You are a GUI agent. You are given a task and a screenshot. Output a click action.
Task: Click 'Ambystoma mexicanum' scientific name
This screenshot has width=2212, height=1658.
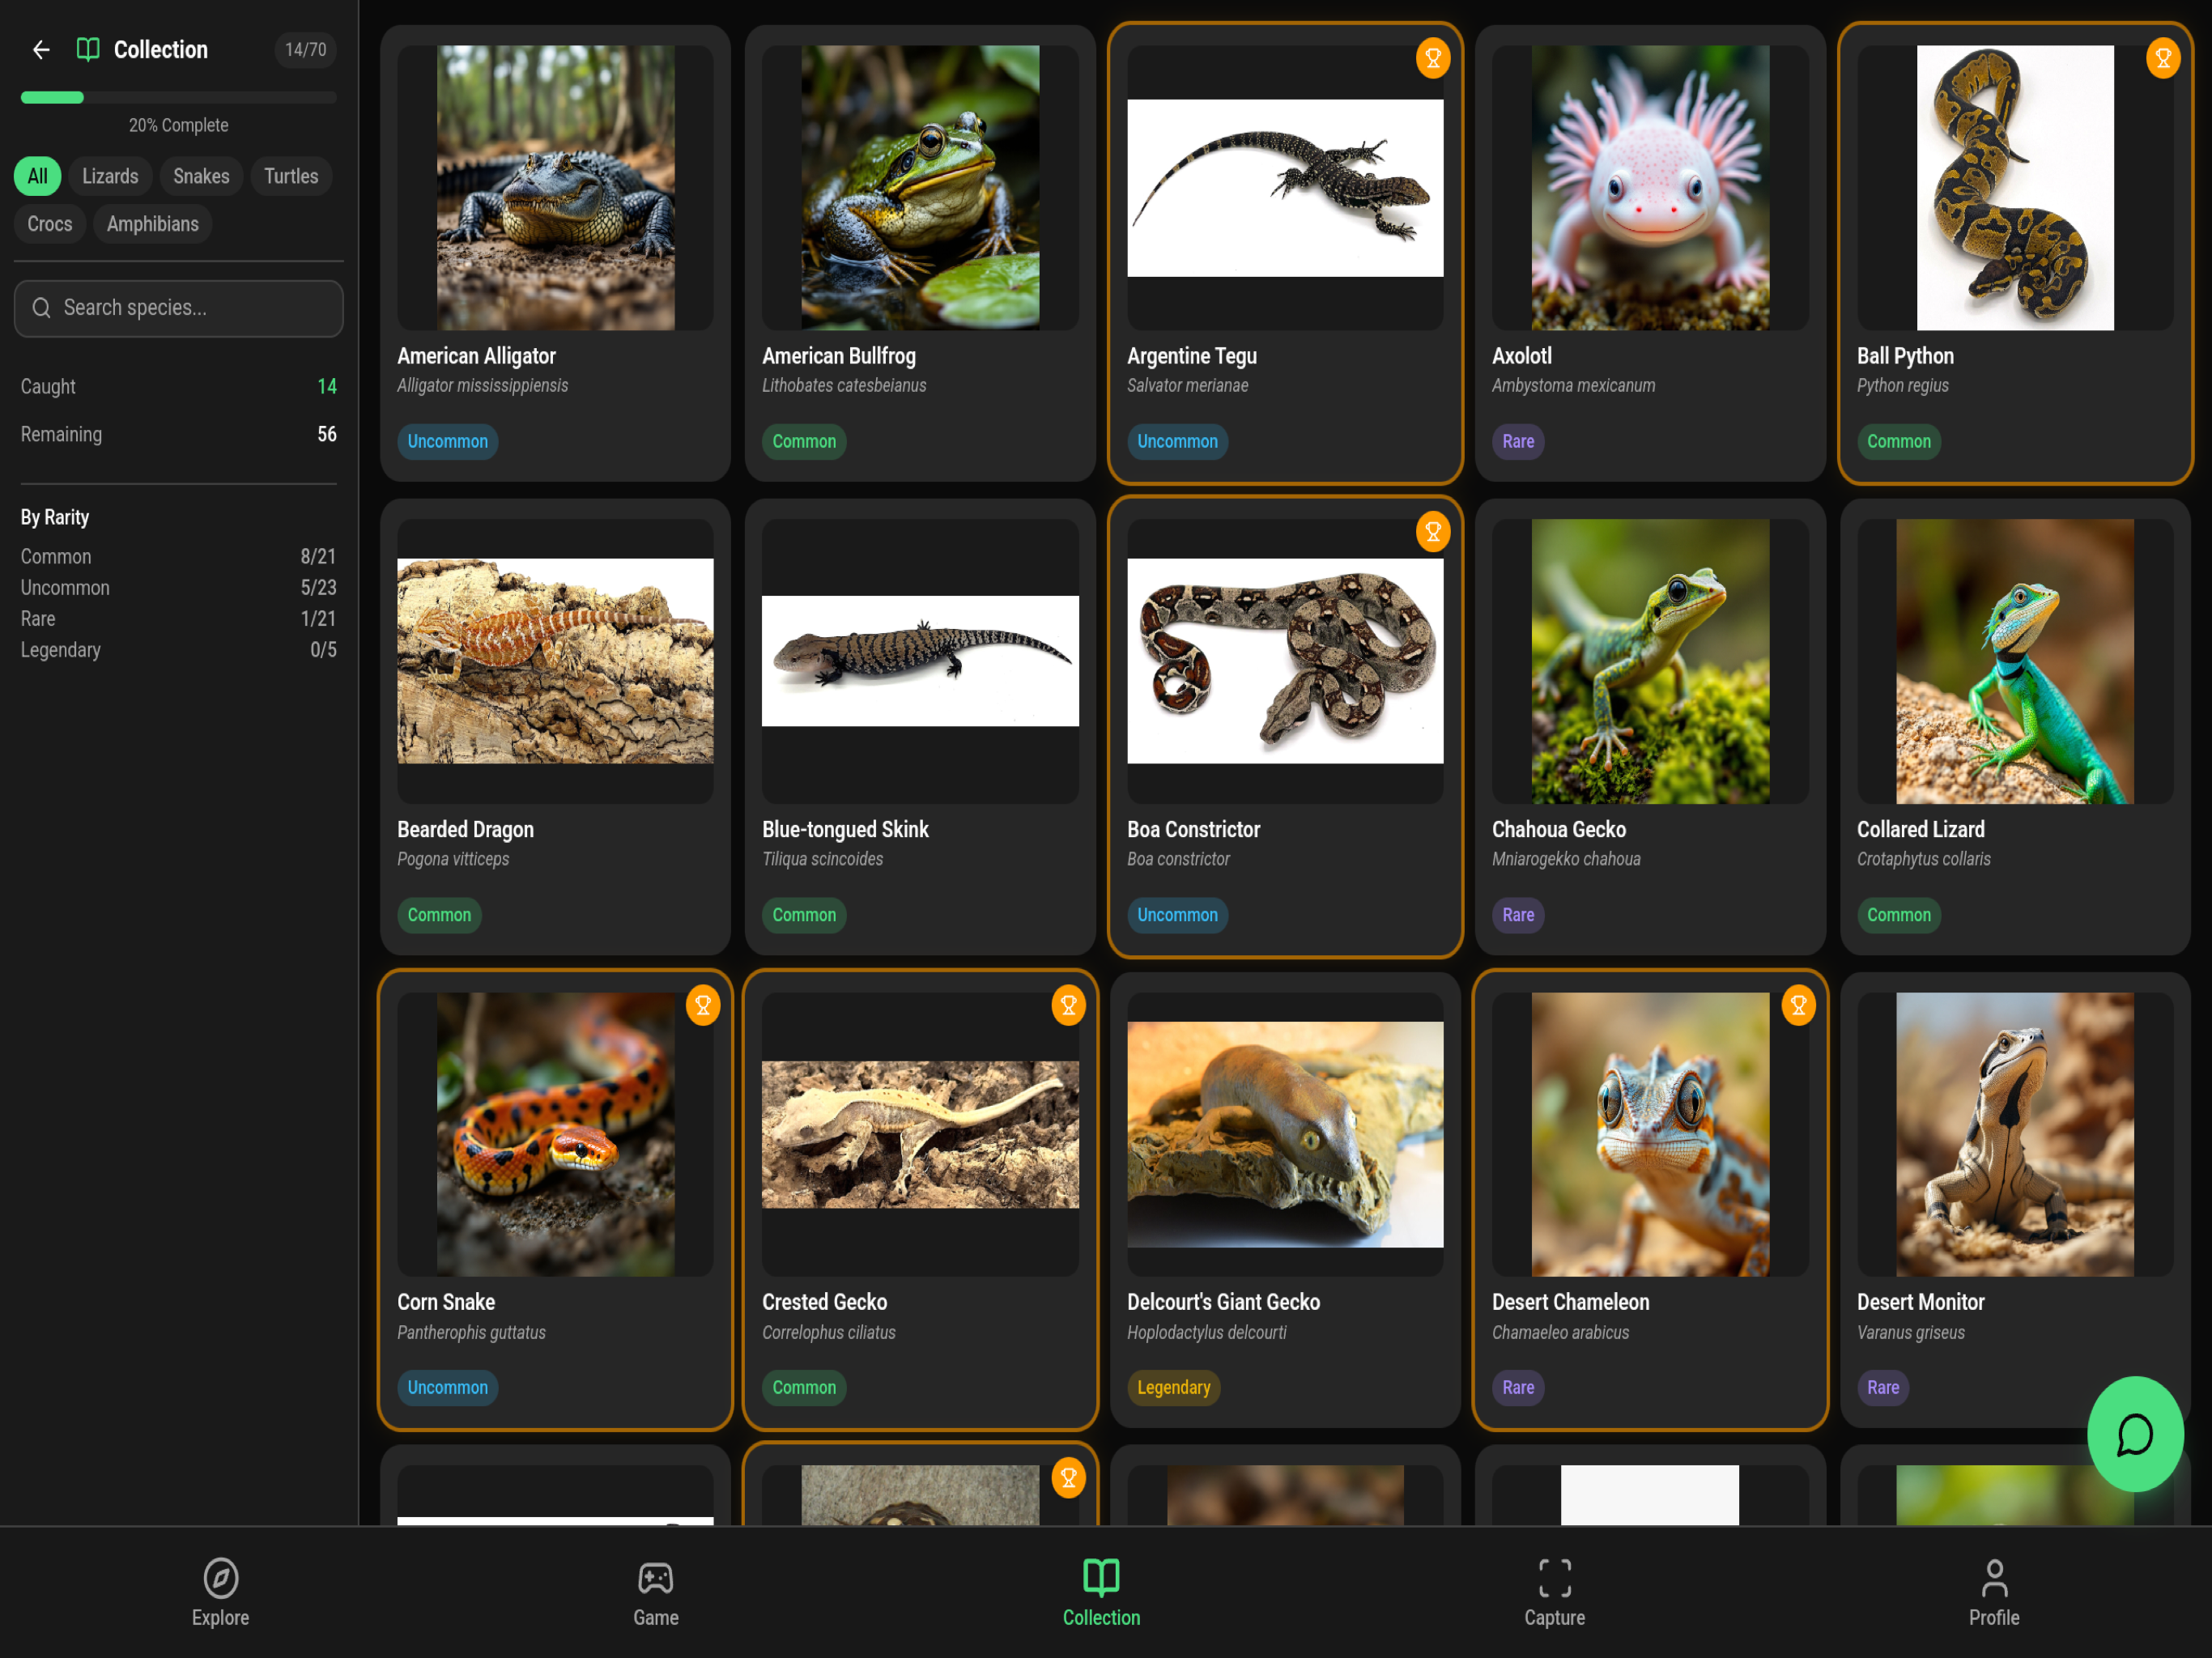pyautogui.click(x=1573, y=386)
